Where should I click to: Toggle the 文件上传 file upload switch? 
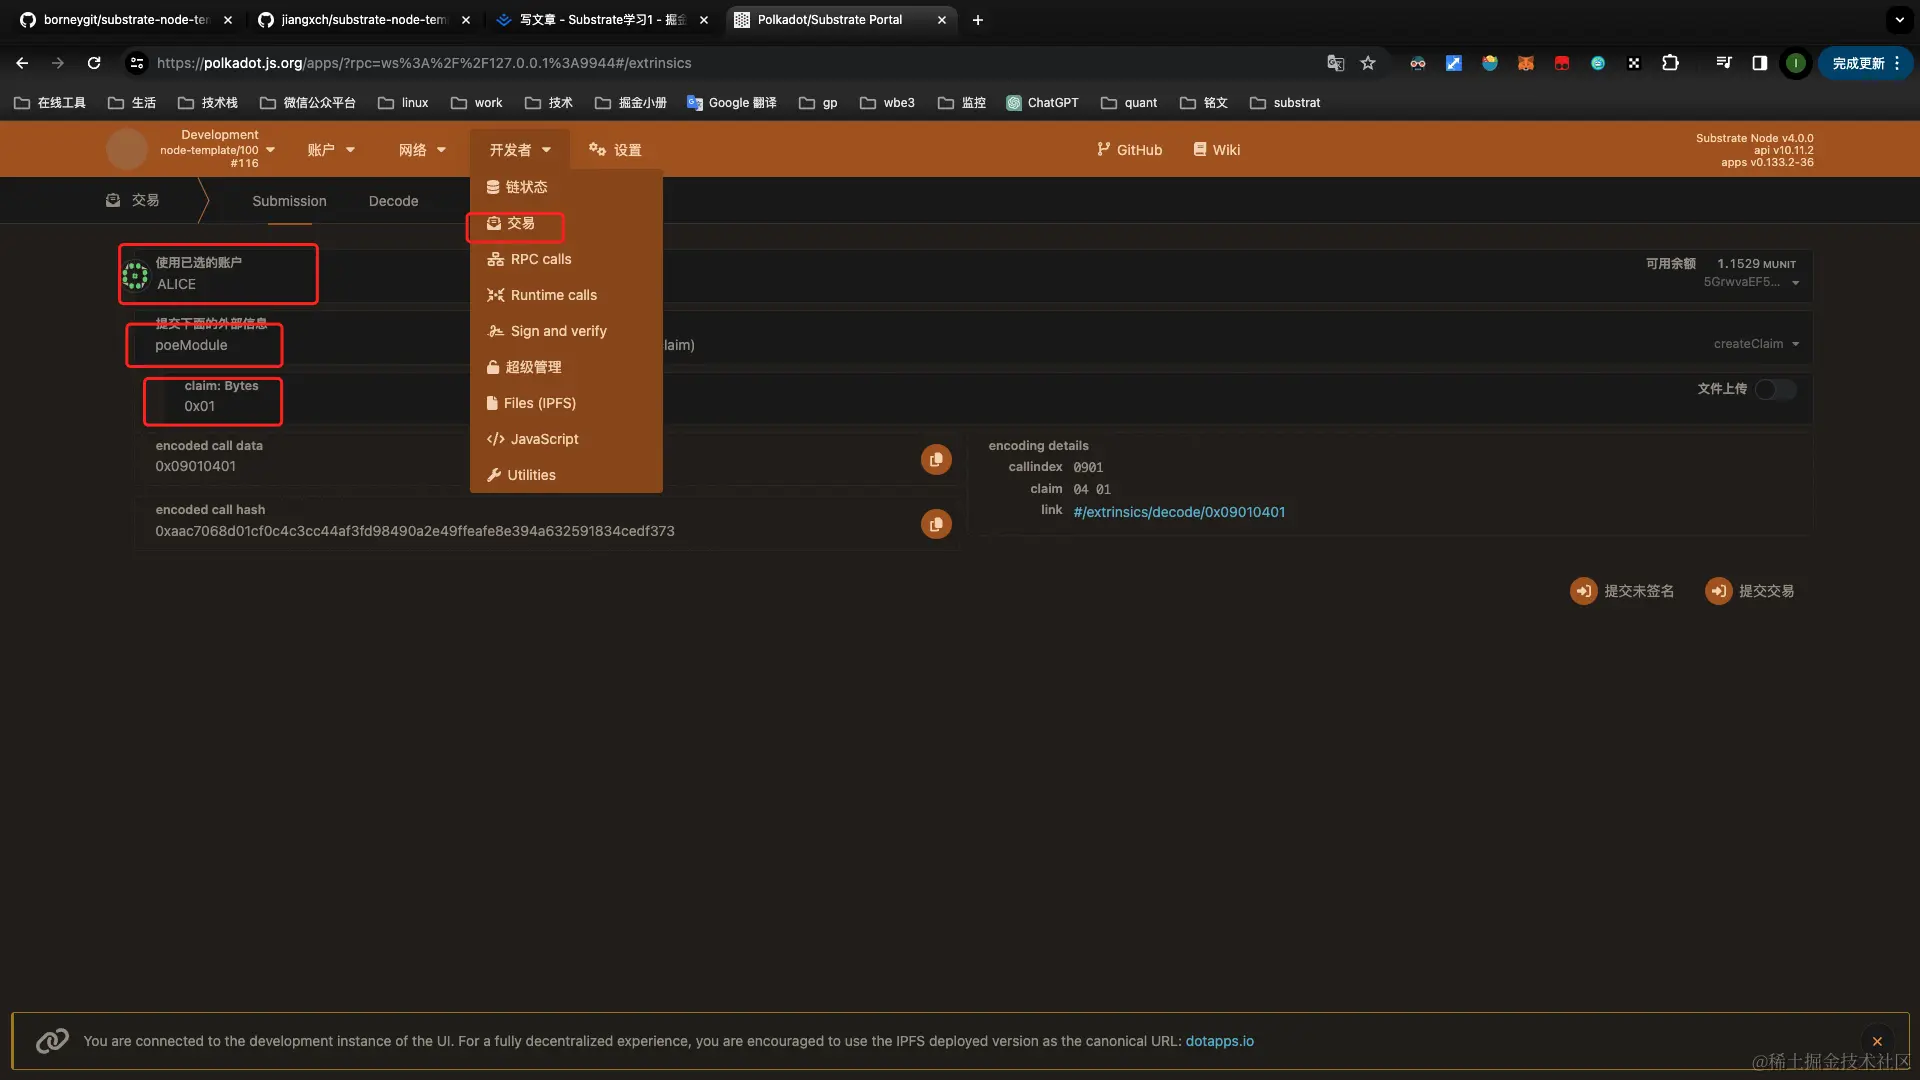[x=1775, y=389]
